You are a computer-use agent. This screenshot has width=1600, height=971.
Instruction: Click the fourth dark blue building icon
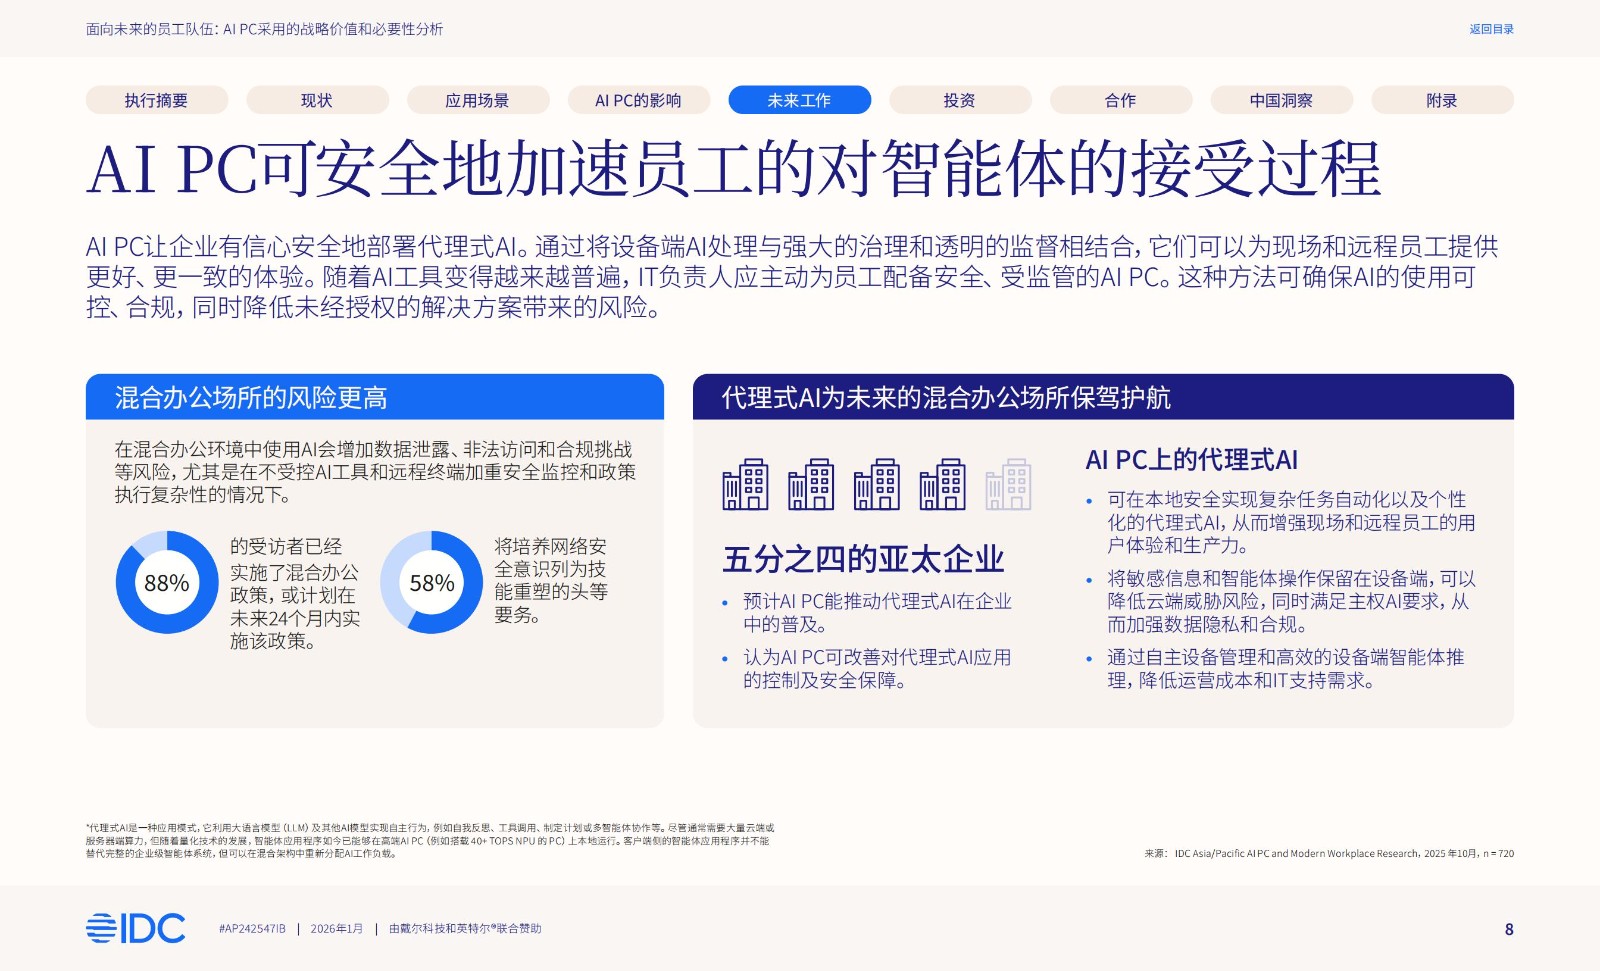coord(942,485)
